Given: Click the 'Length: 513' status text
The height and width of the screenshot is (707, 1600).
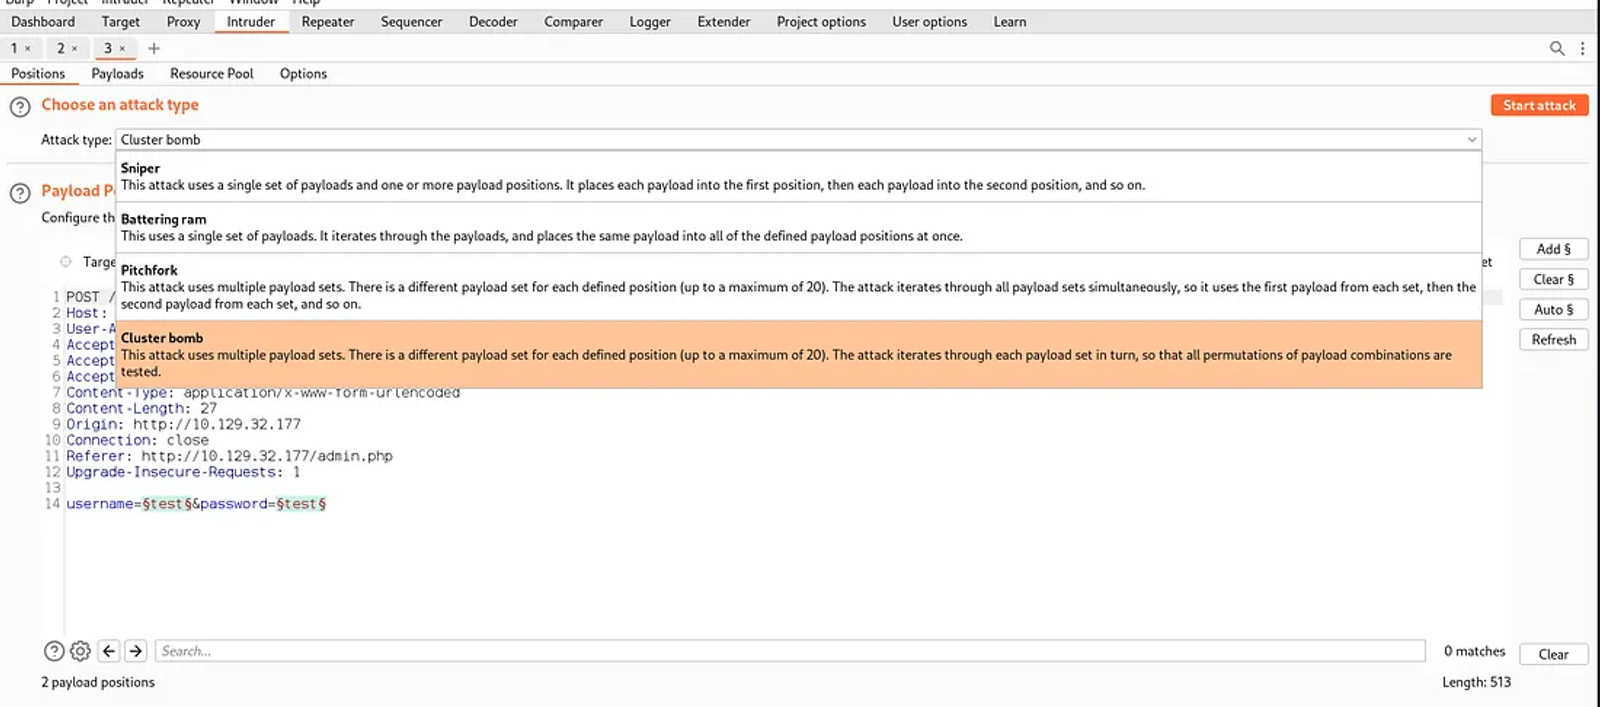Looking at the screenshot, I should click(1476, 682).
